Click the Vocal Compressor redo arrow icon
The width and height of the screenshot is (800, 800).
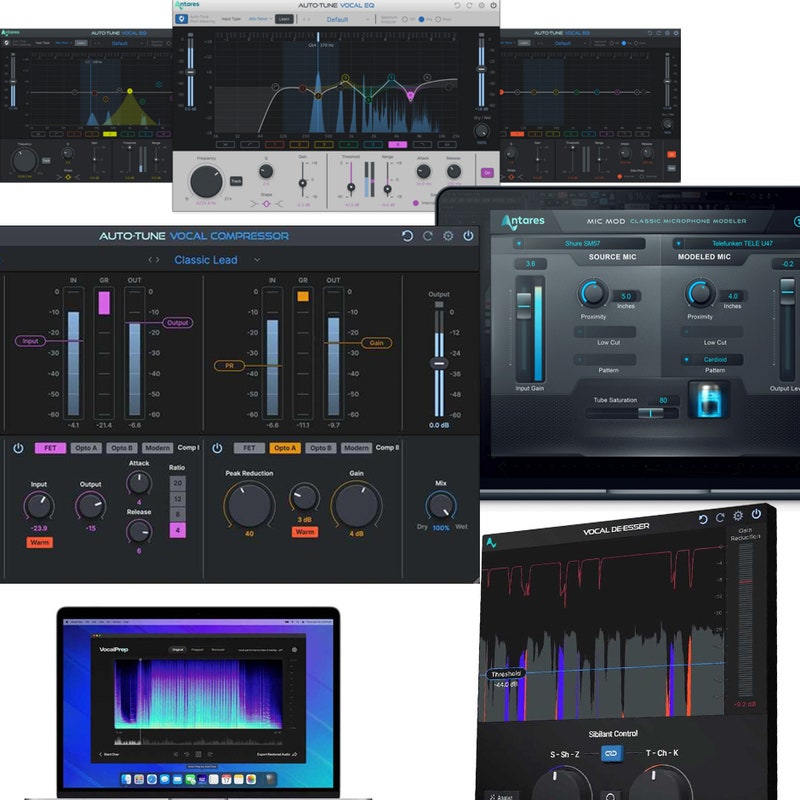tap(427, 236)
